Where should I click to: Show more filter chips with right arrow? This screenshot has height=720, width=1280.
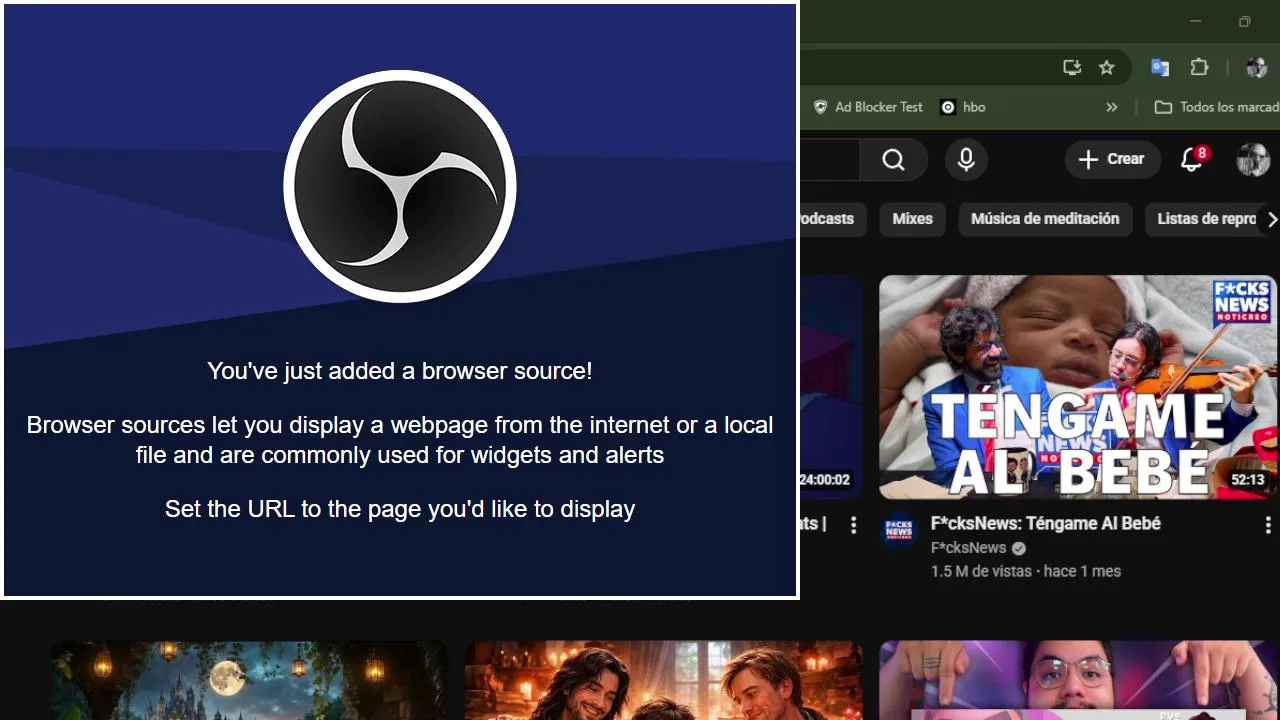[1271, 219]
